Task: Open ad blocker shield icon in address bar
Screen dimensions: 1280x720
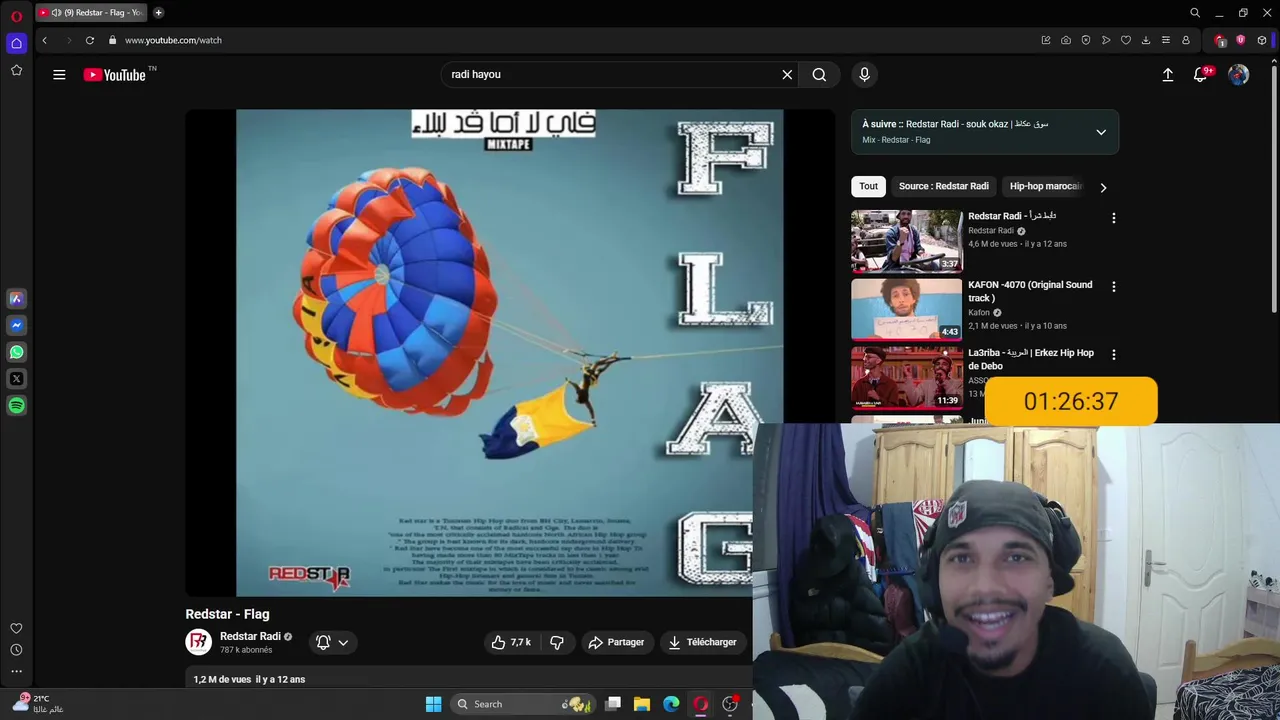Action: coord(1086,40)
